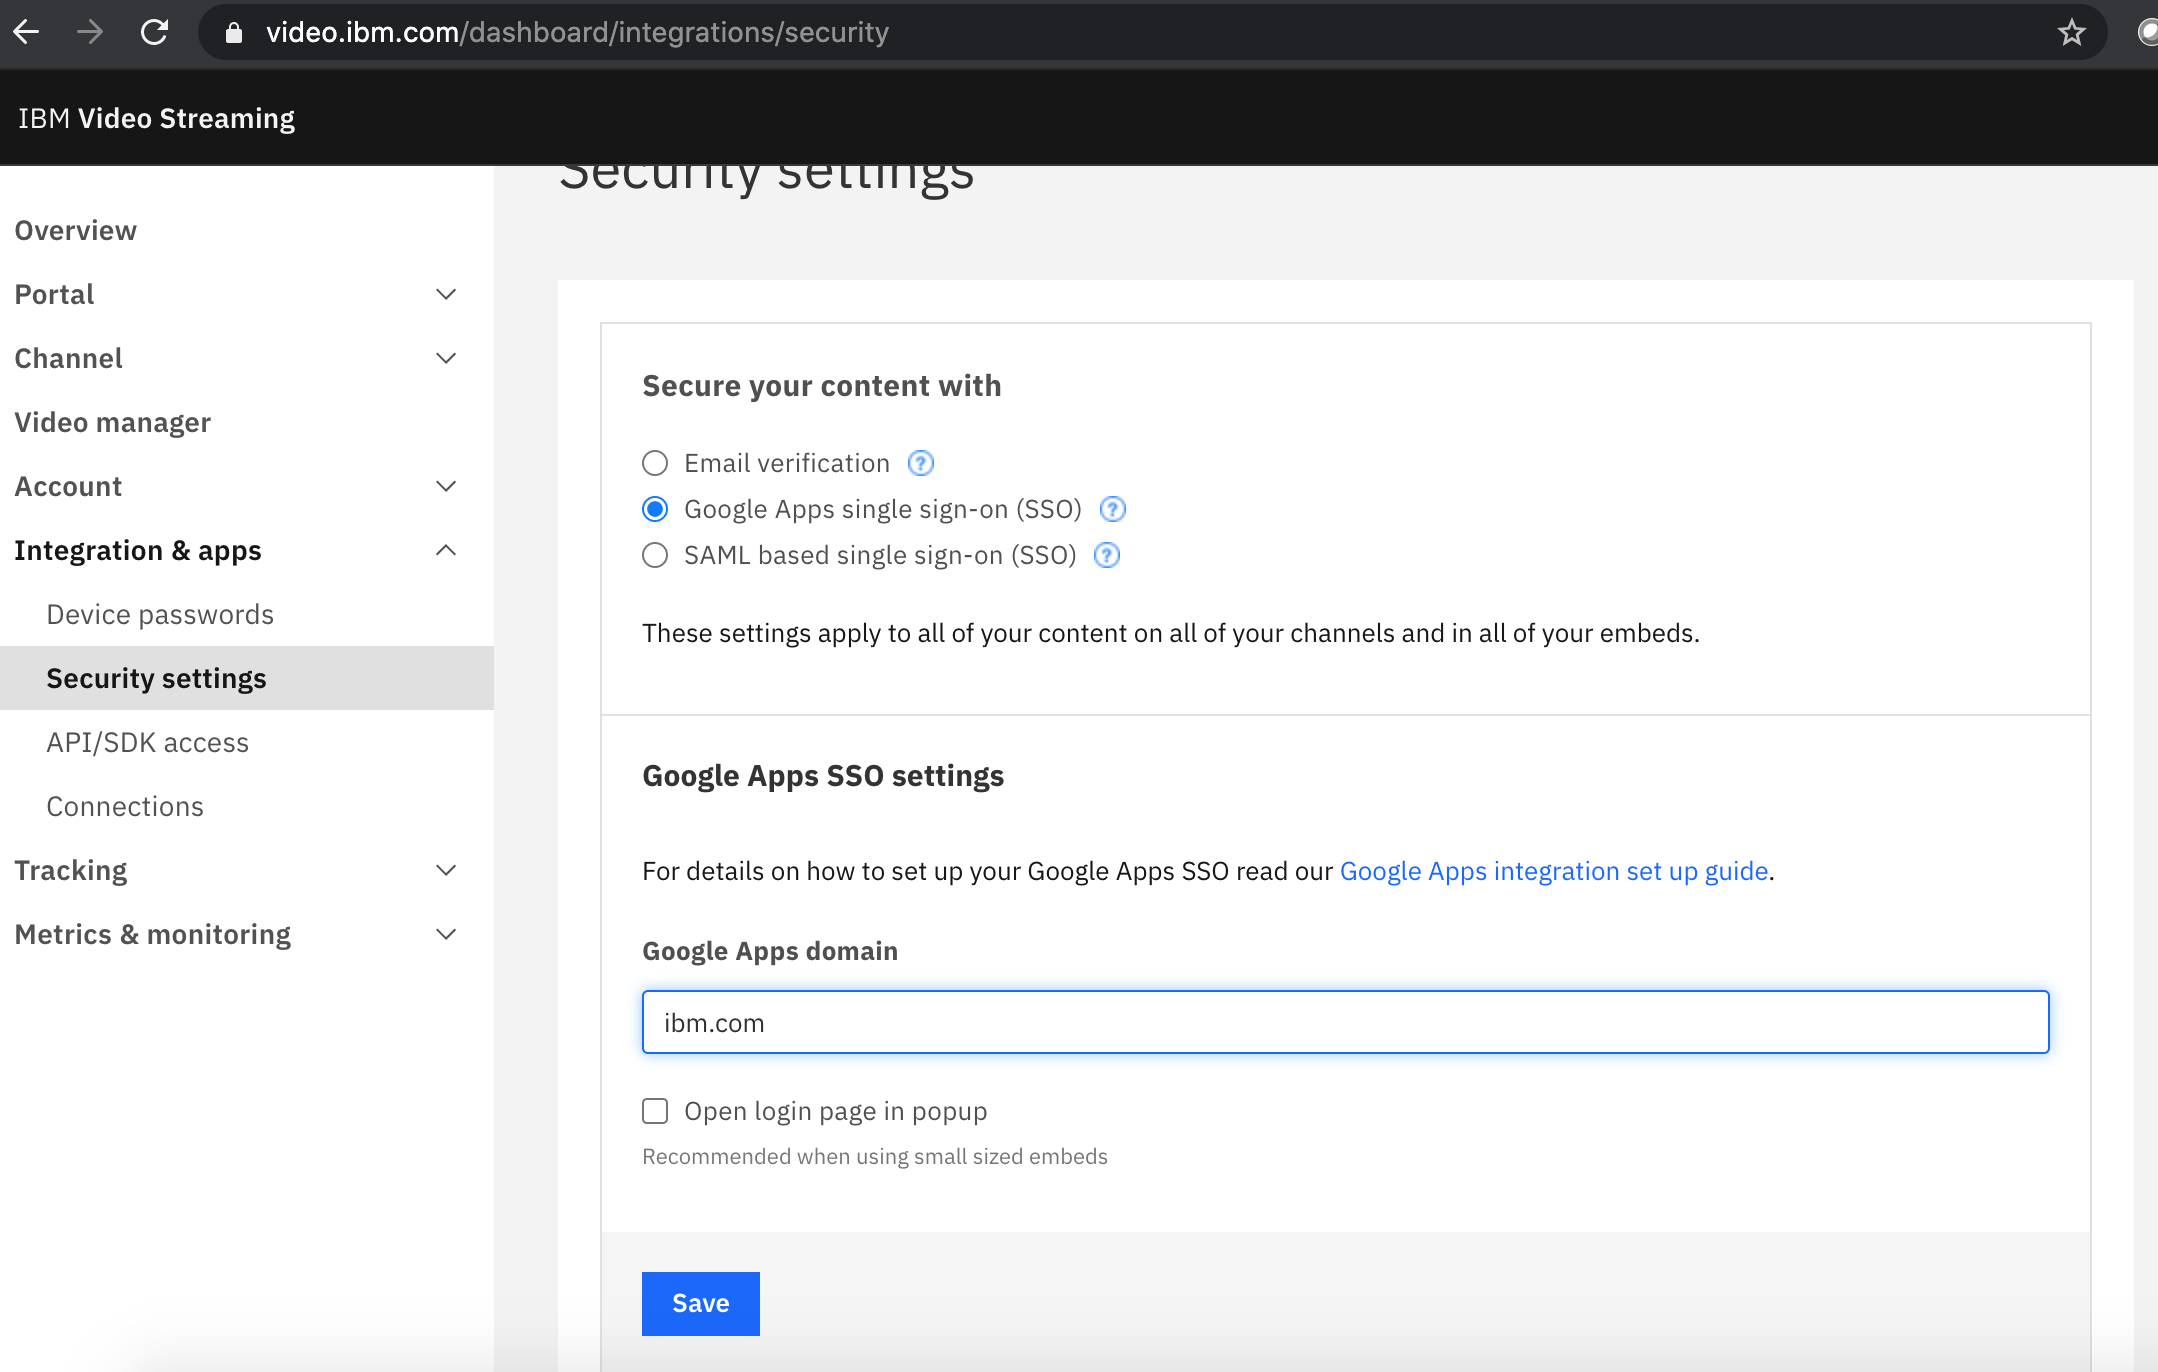Open Security settings sidebar item

247,678
